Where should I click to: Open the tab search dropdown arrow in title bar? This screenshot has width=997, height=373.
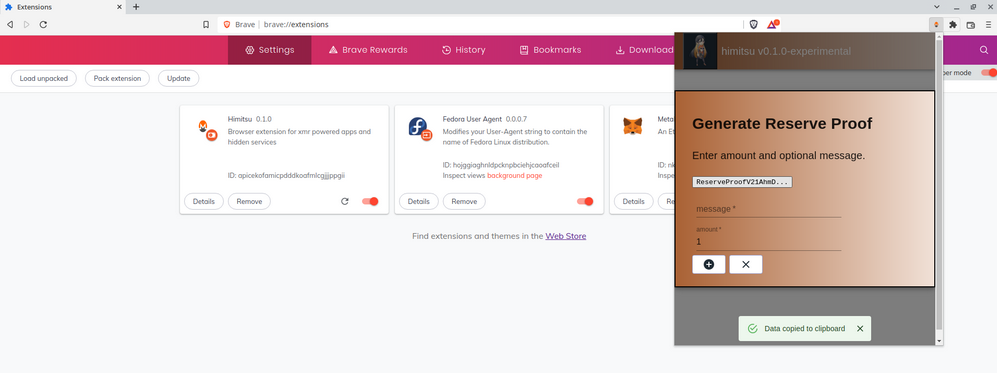tap(937, 7)
